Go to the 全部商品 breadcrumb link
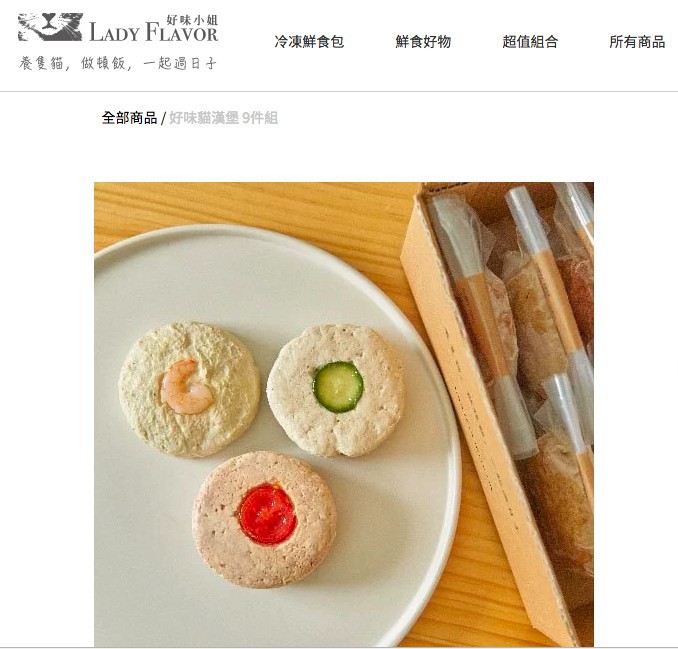The width and height of the screenshot is (678, 649). click(x=129, y=118)
